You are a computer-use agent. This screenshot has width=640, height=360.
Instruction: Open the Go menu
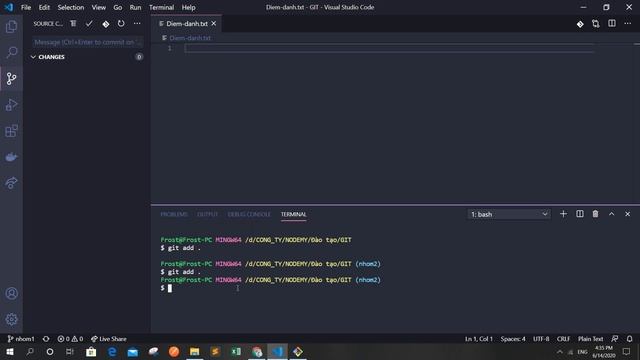[x=118, y=7]
